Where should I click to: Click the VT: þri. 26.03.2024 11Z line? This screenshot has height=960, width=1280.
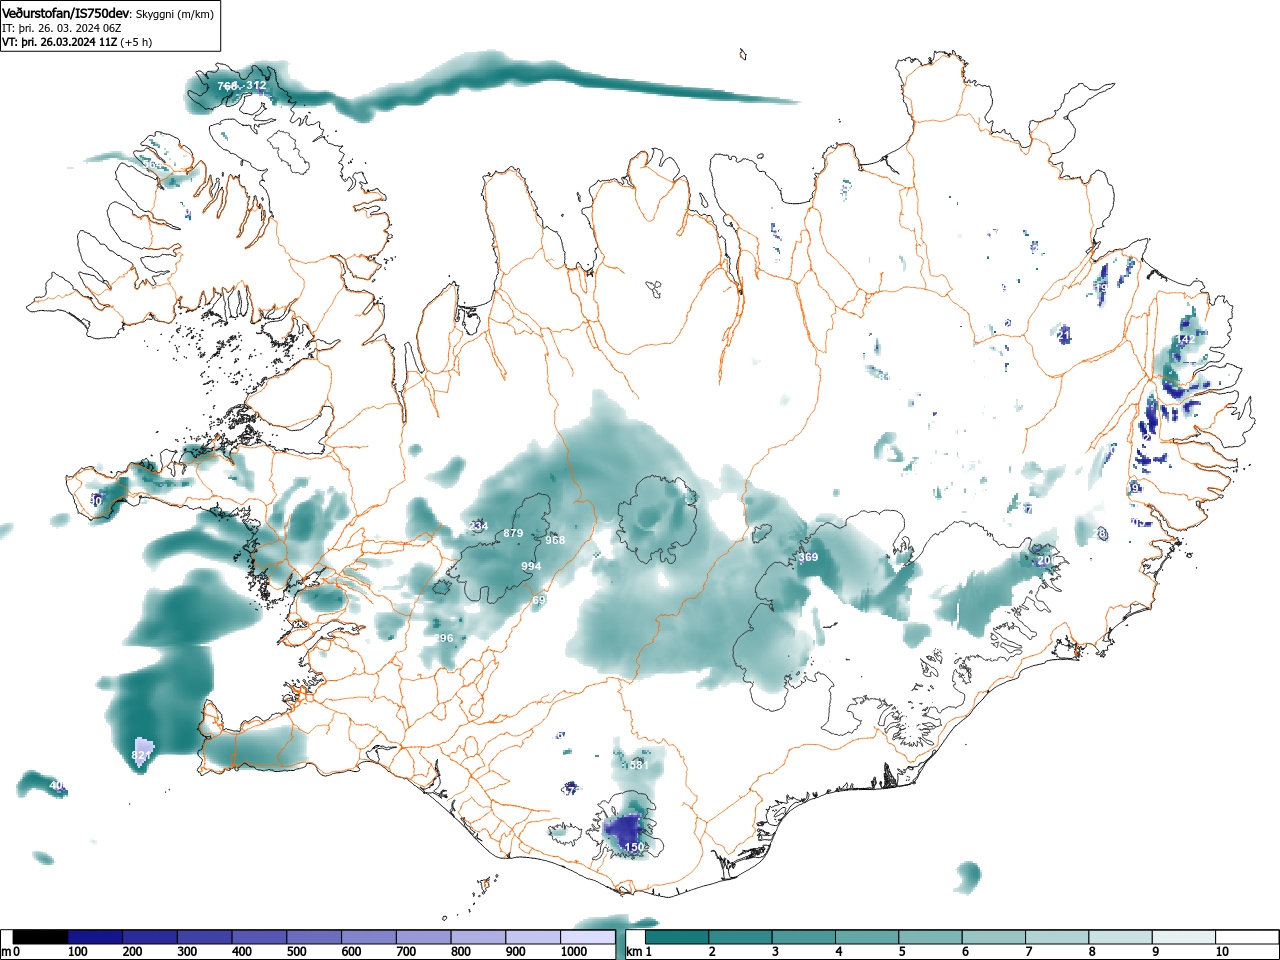pyautogui.click(x=76, y=42)
